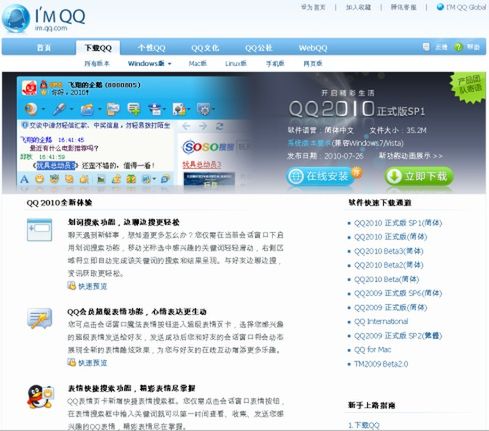The width and height of the screenshot is (489, 431).
Task: Click the preview icon under the 划词搜索 section
Action: pos(71,285)
